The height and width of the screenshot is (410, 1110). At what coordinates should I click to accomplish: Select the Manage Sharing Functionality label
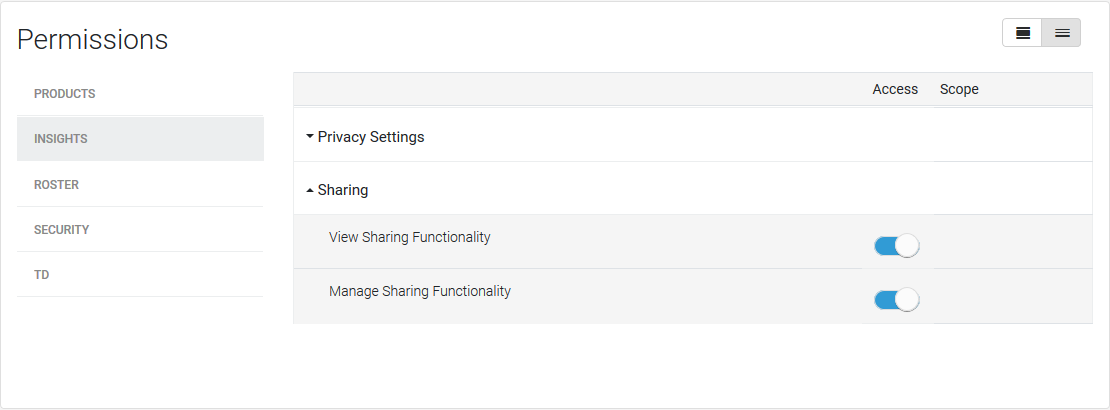pyautogui.click(x=420, y=291)
